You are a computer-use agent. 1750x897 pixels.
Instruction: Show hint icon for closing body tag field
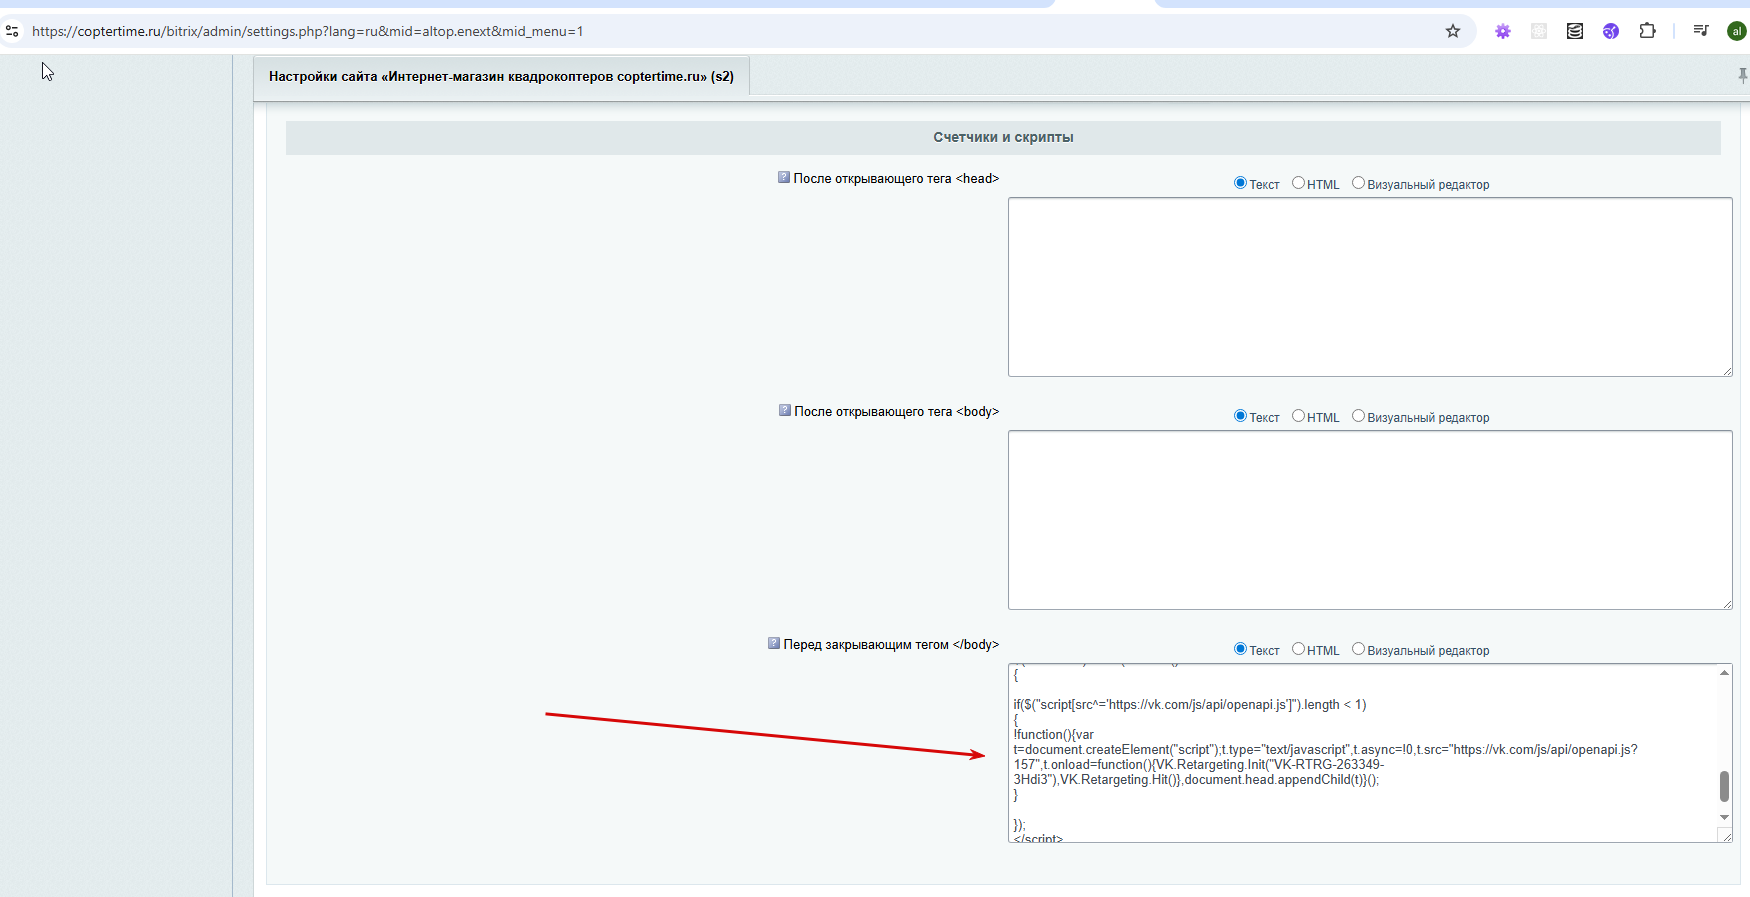tap(774, 643)
